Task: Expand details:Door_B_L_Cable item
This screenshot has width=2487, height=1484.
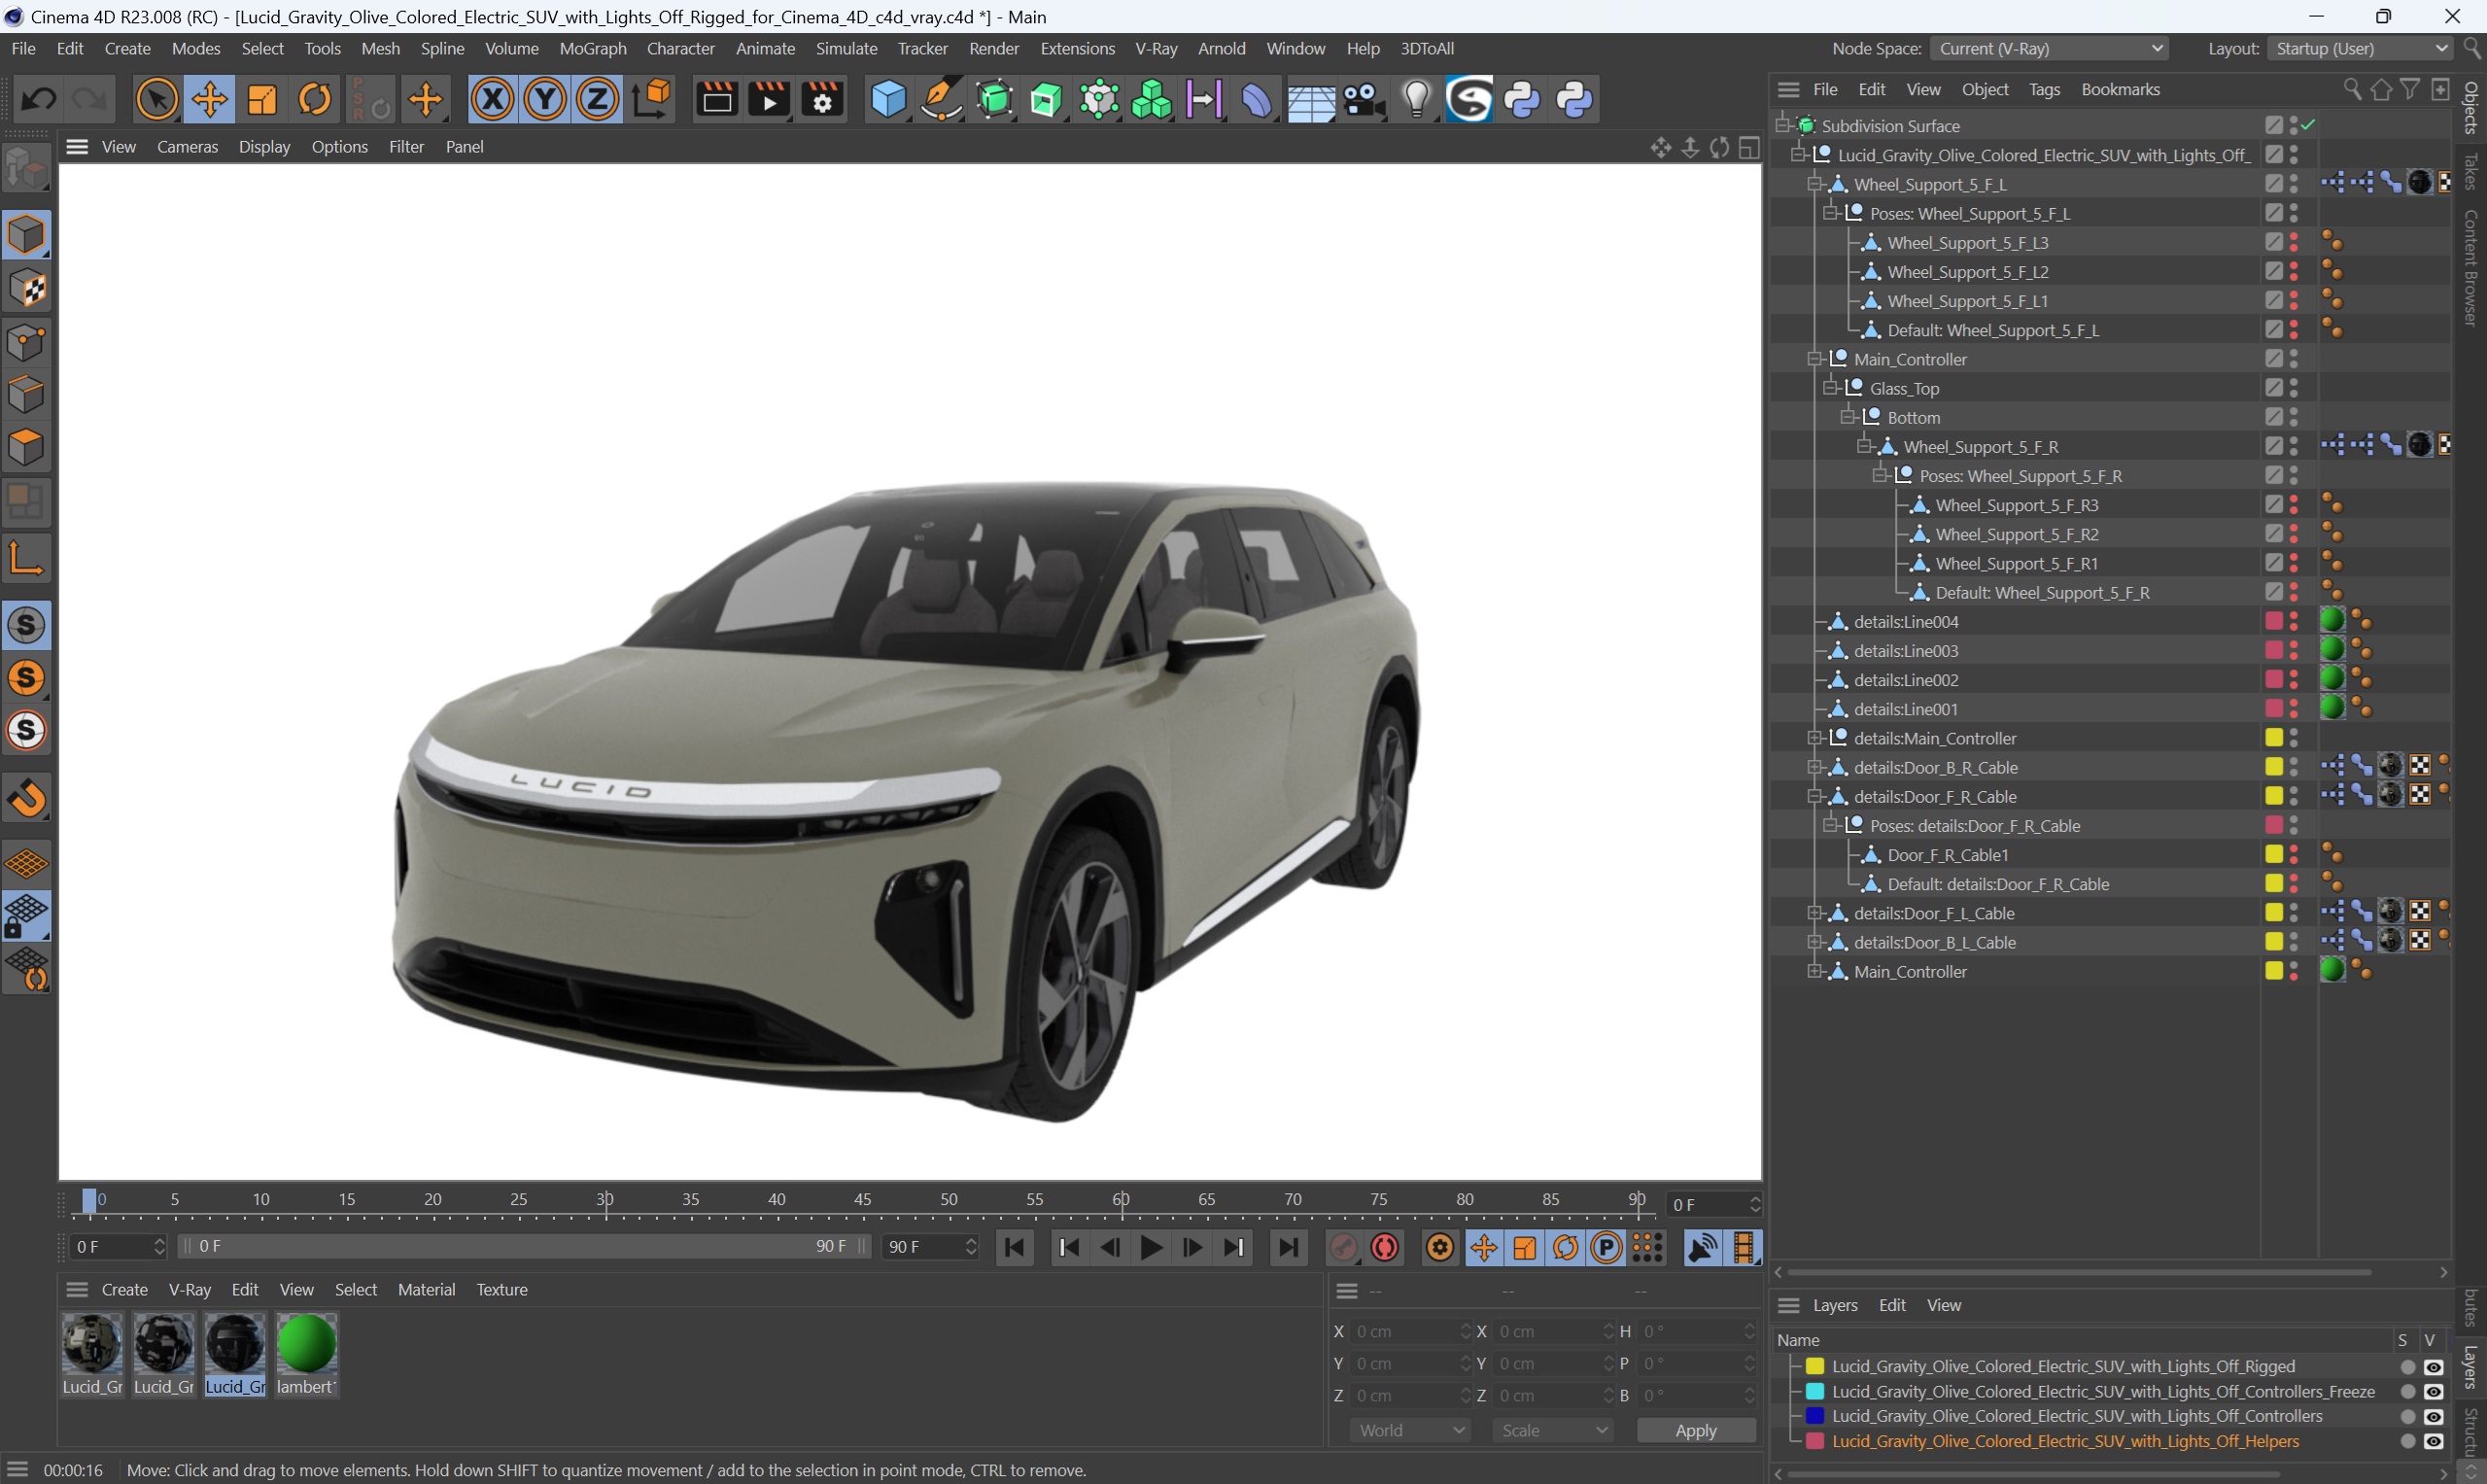Action: tap(1815, 942)
